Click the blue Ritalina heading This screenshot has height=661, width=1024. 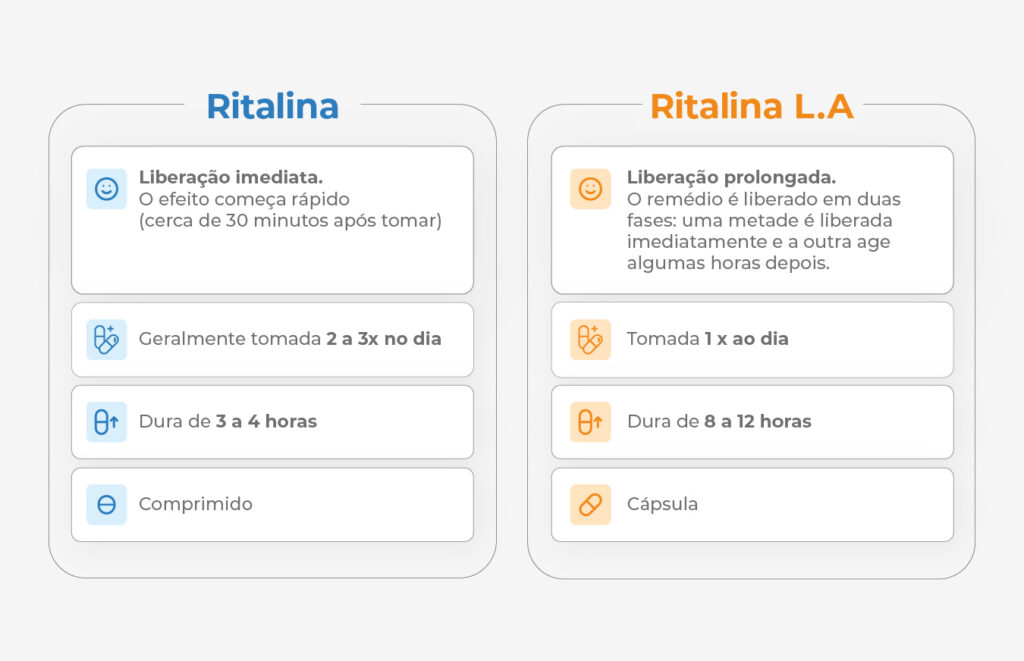tap(272, 106)
